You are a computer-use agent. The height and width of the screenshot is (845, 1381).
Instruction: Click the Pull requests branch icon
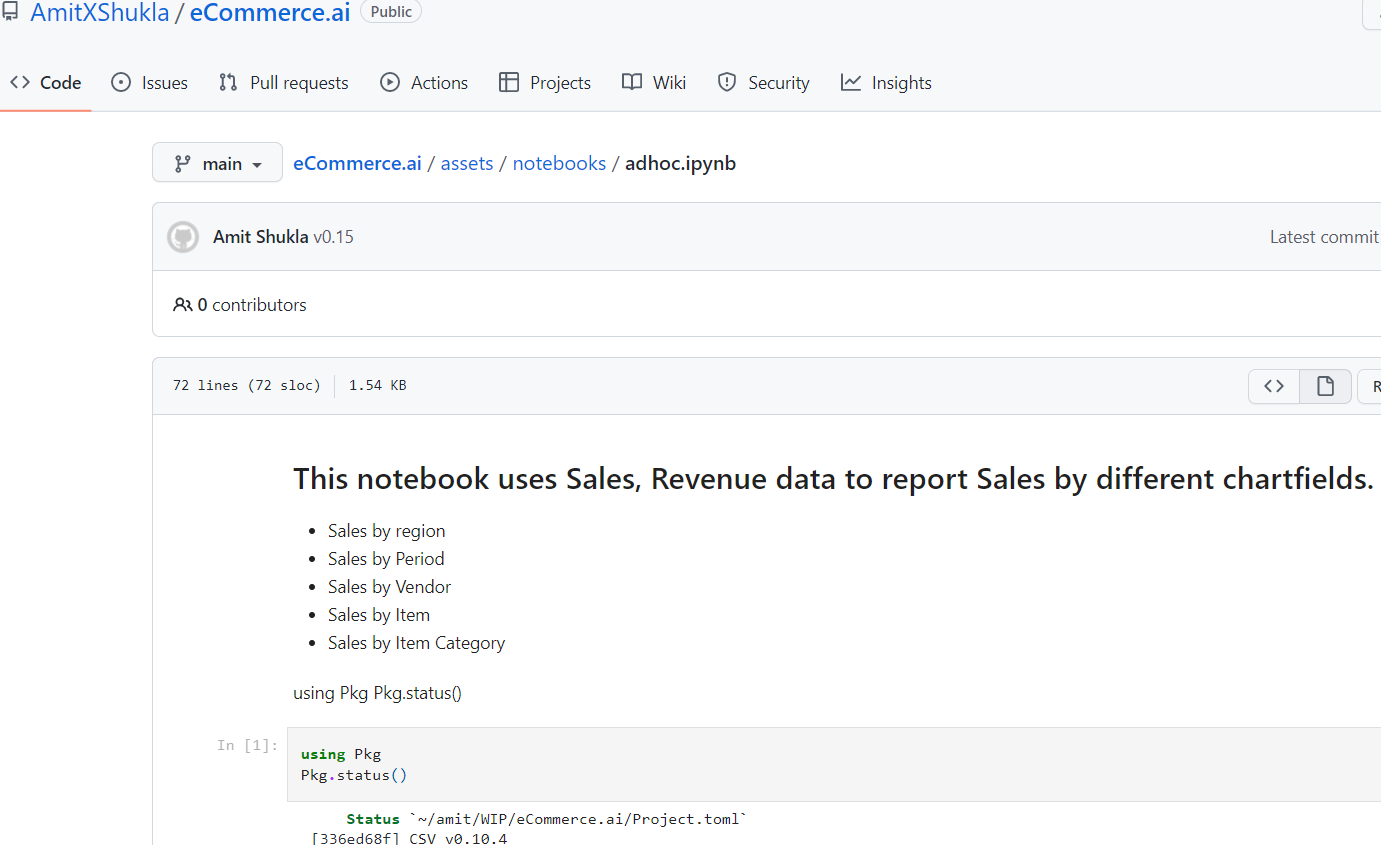coord(228,83)
